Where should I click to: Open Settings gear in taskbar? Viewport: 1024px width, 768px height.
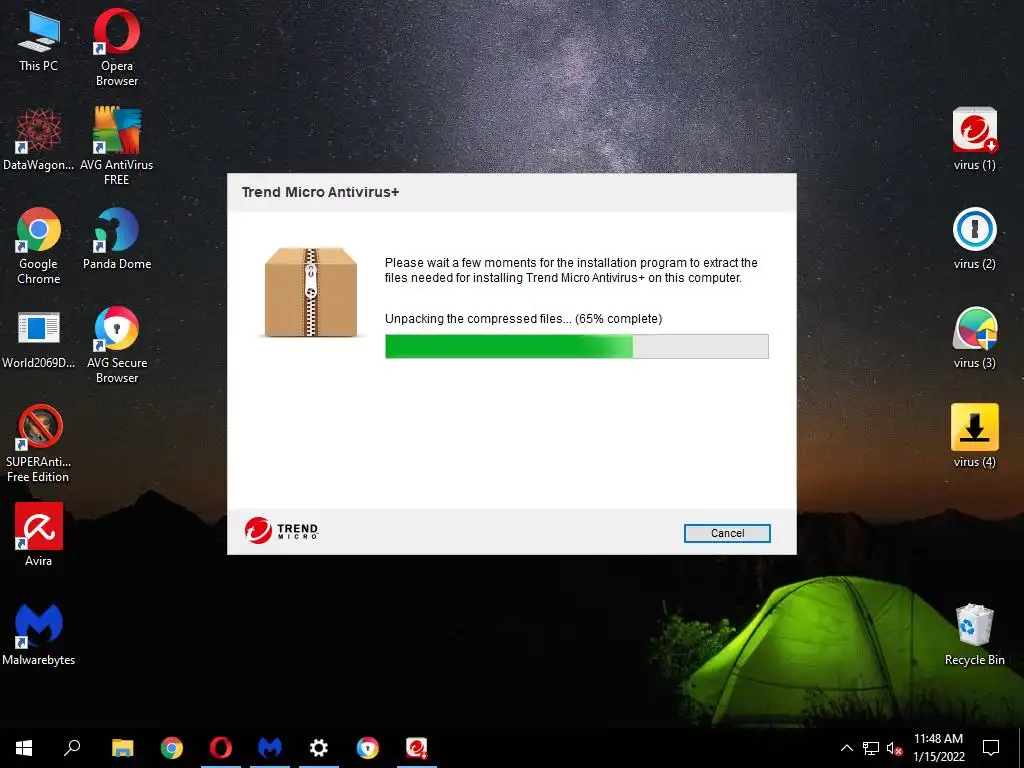click(319, 747)
